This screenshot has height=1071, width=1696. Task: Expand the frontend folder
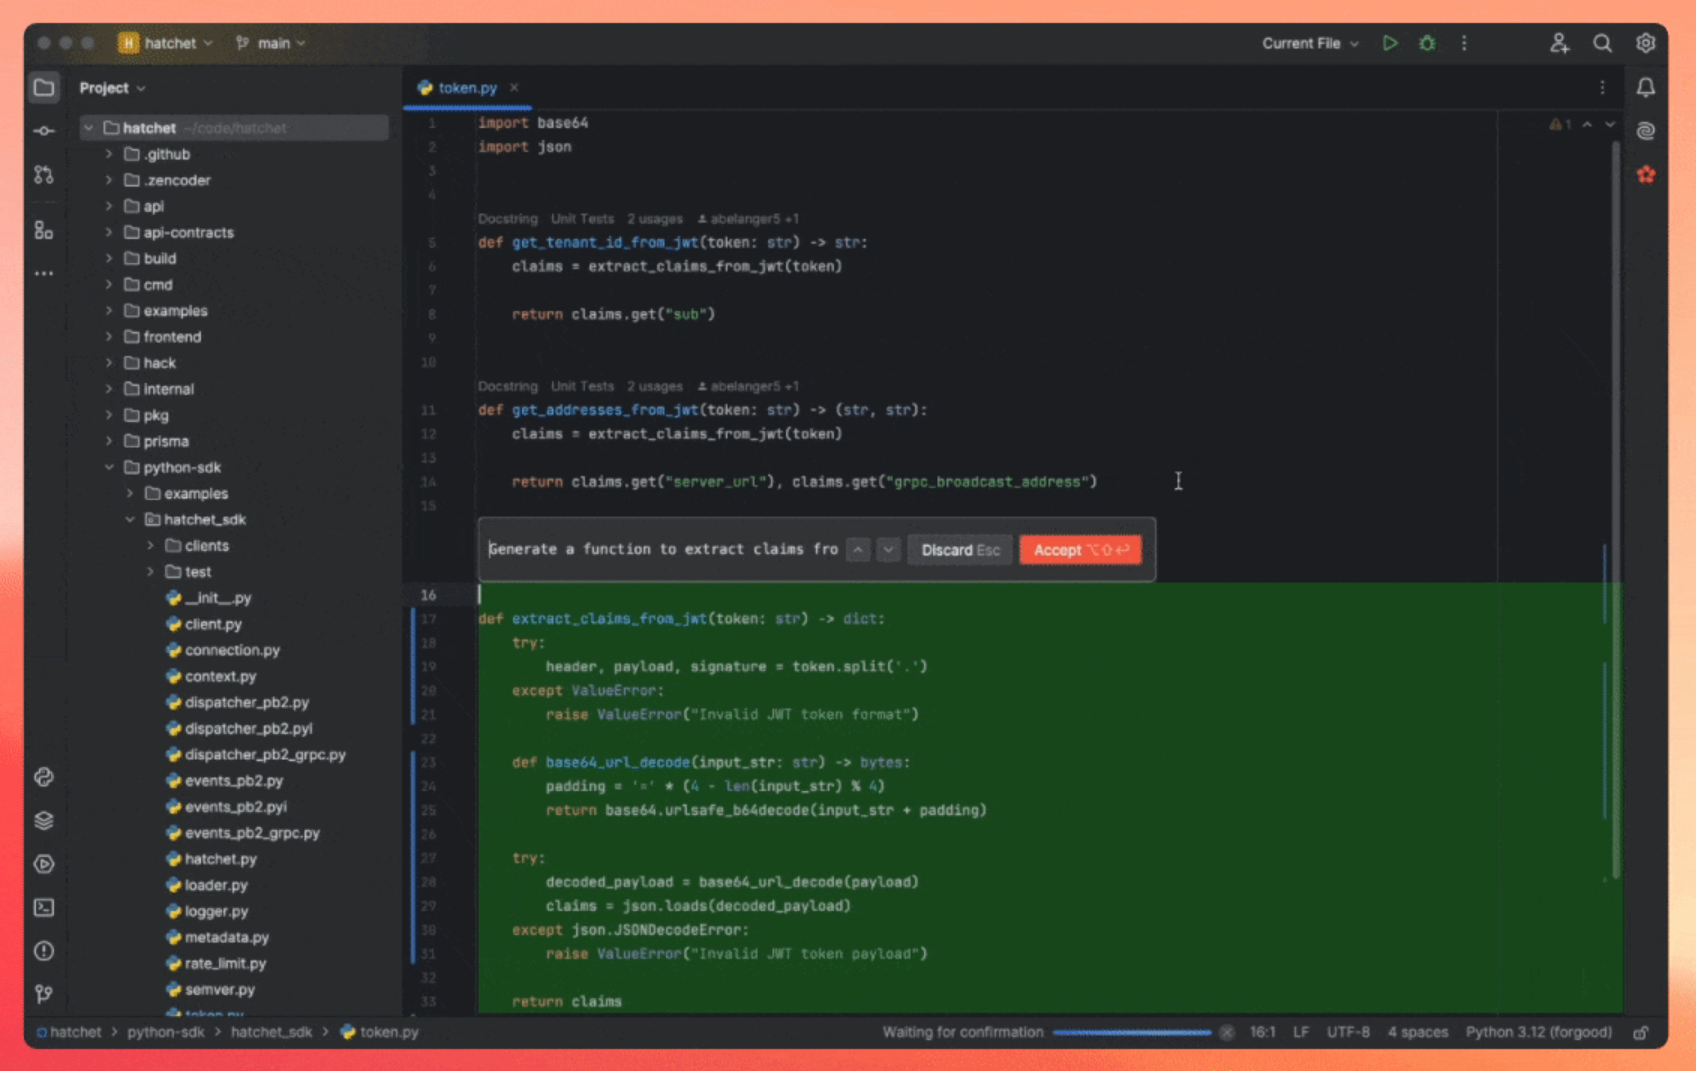click(109, 337)
